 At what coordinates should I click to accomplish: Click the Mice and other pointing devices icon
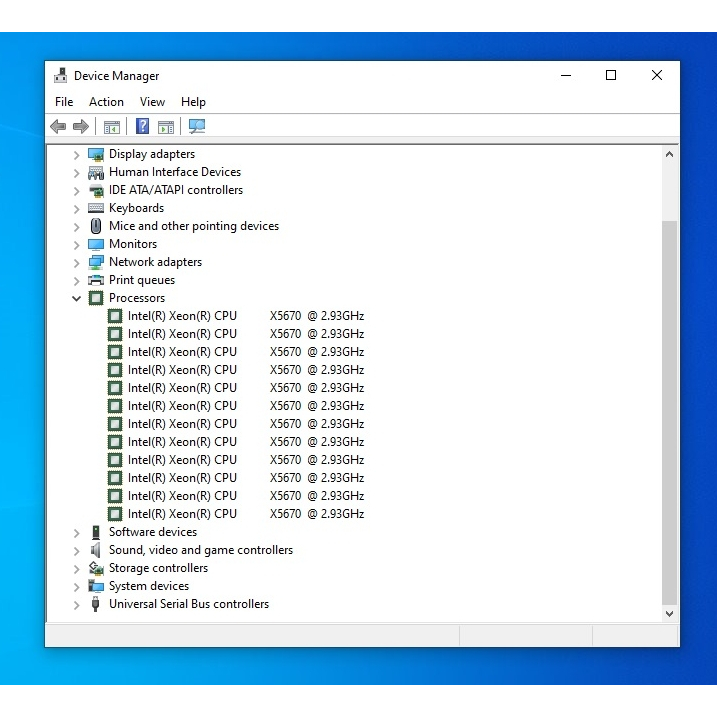coord(96,226)
